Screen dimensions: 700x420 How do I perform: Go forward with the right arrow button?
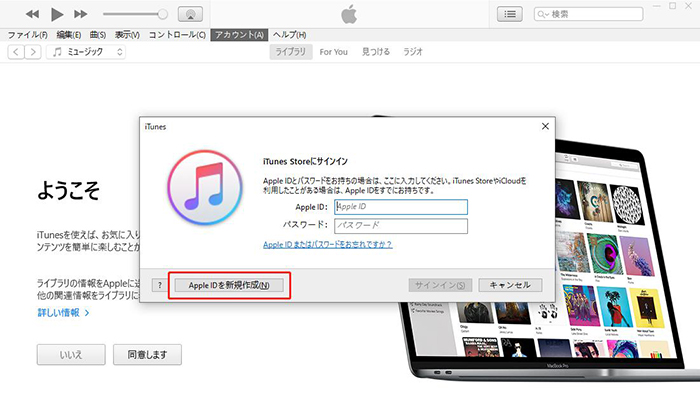pyautogui.click(x=33, y=52)
